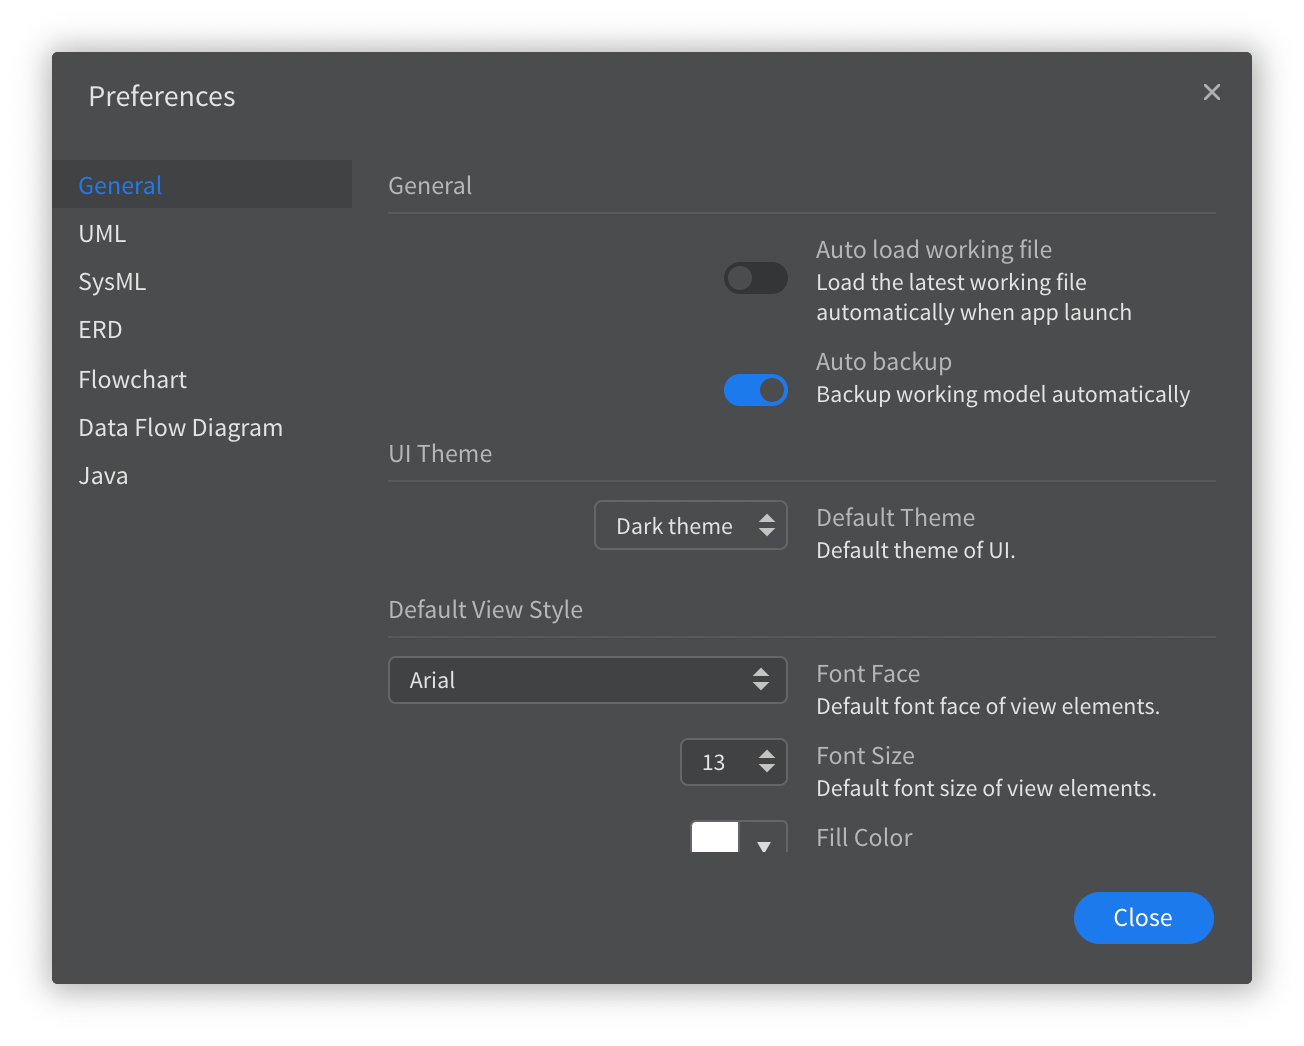
Task: Expand the Fill Color picker arrow
Action: [x=764, y=845]
